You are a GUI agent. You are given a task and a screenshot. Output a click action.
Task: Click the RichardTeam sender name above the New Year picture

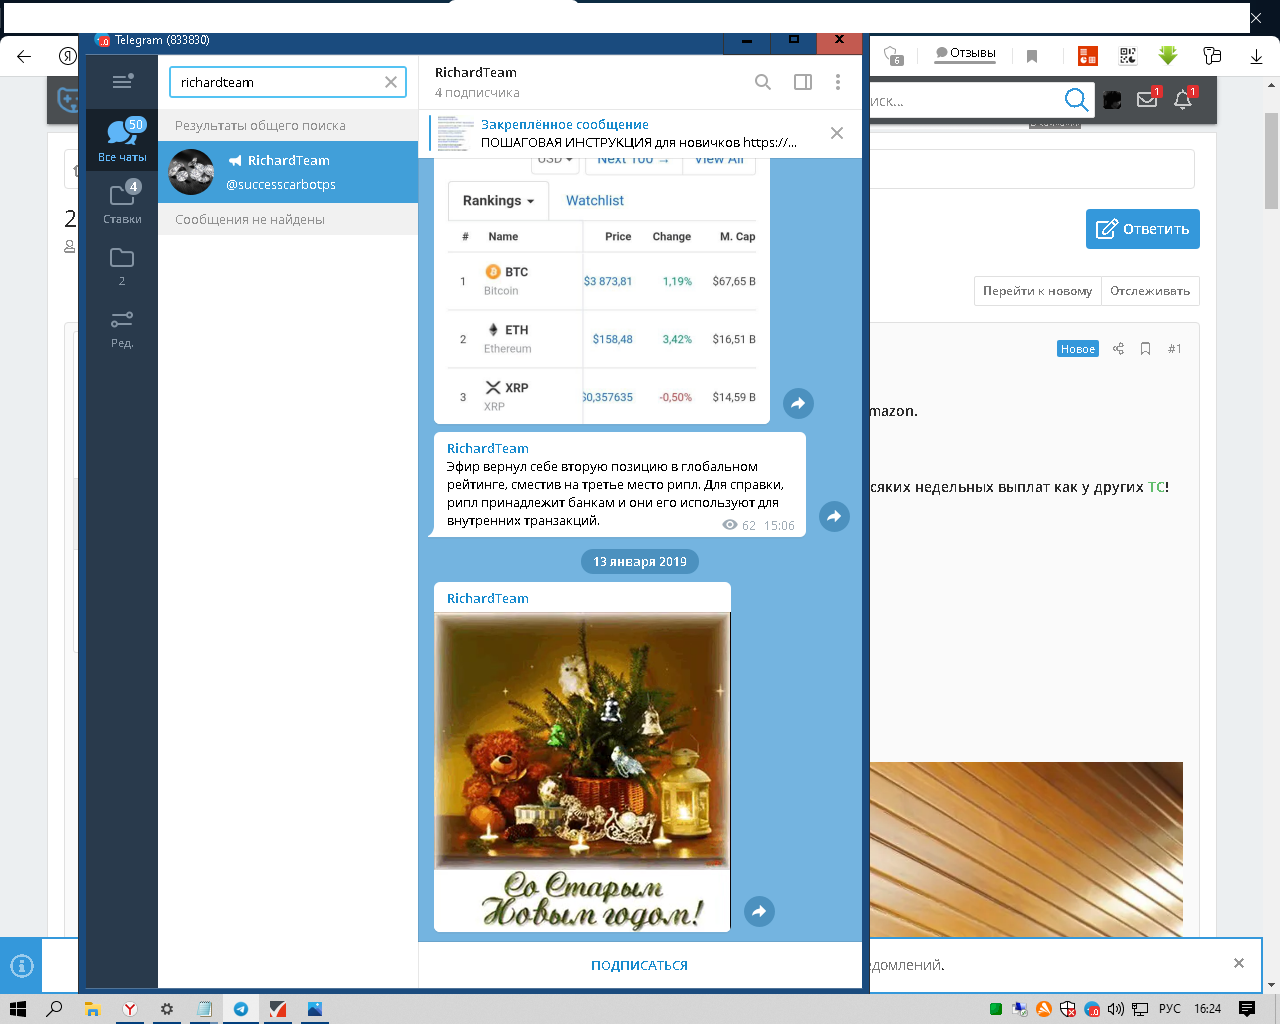(488, 599)
